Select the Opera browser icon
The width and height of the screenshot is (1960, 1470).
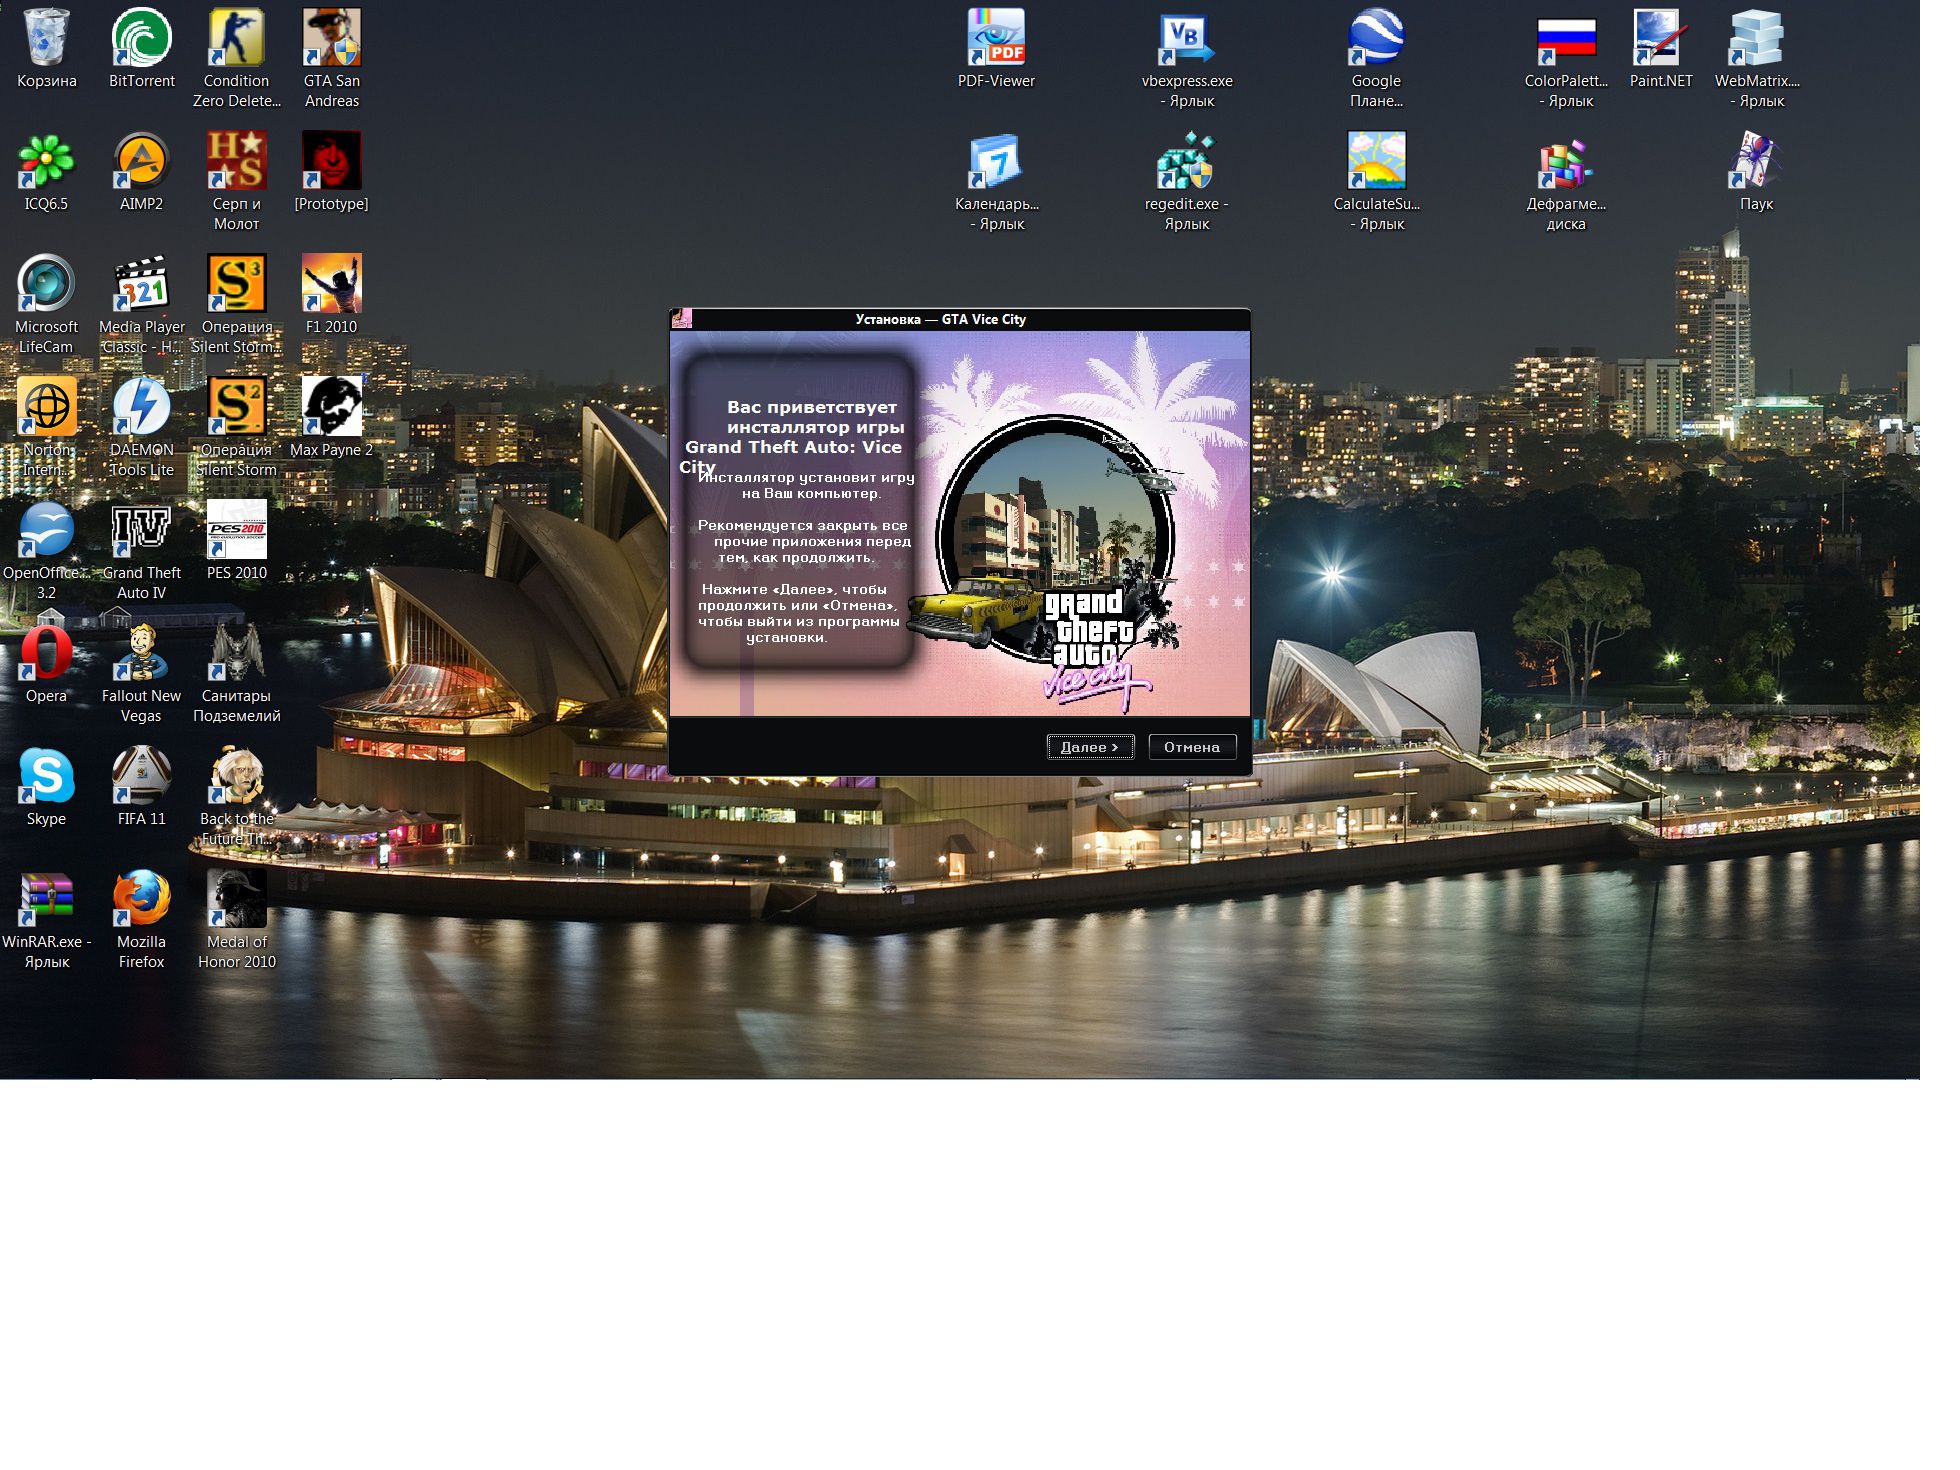tap(46, 653)
